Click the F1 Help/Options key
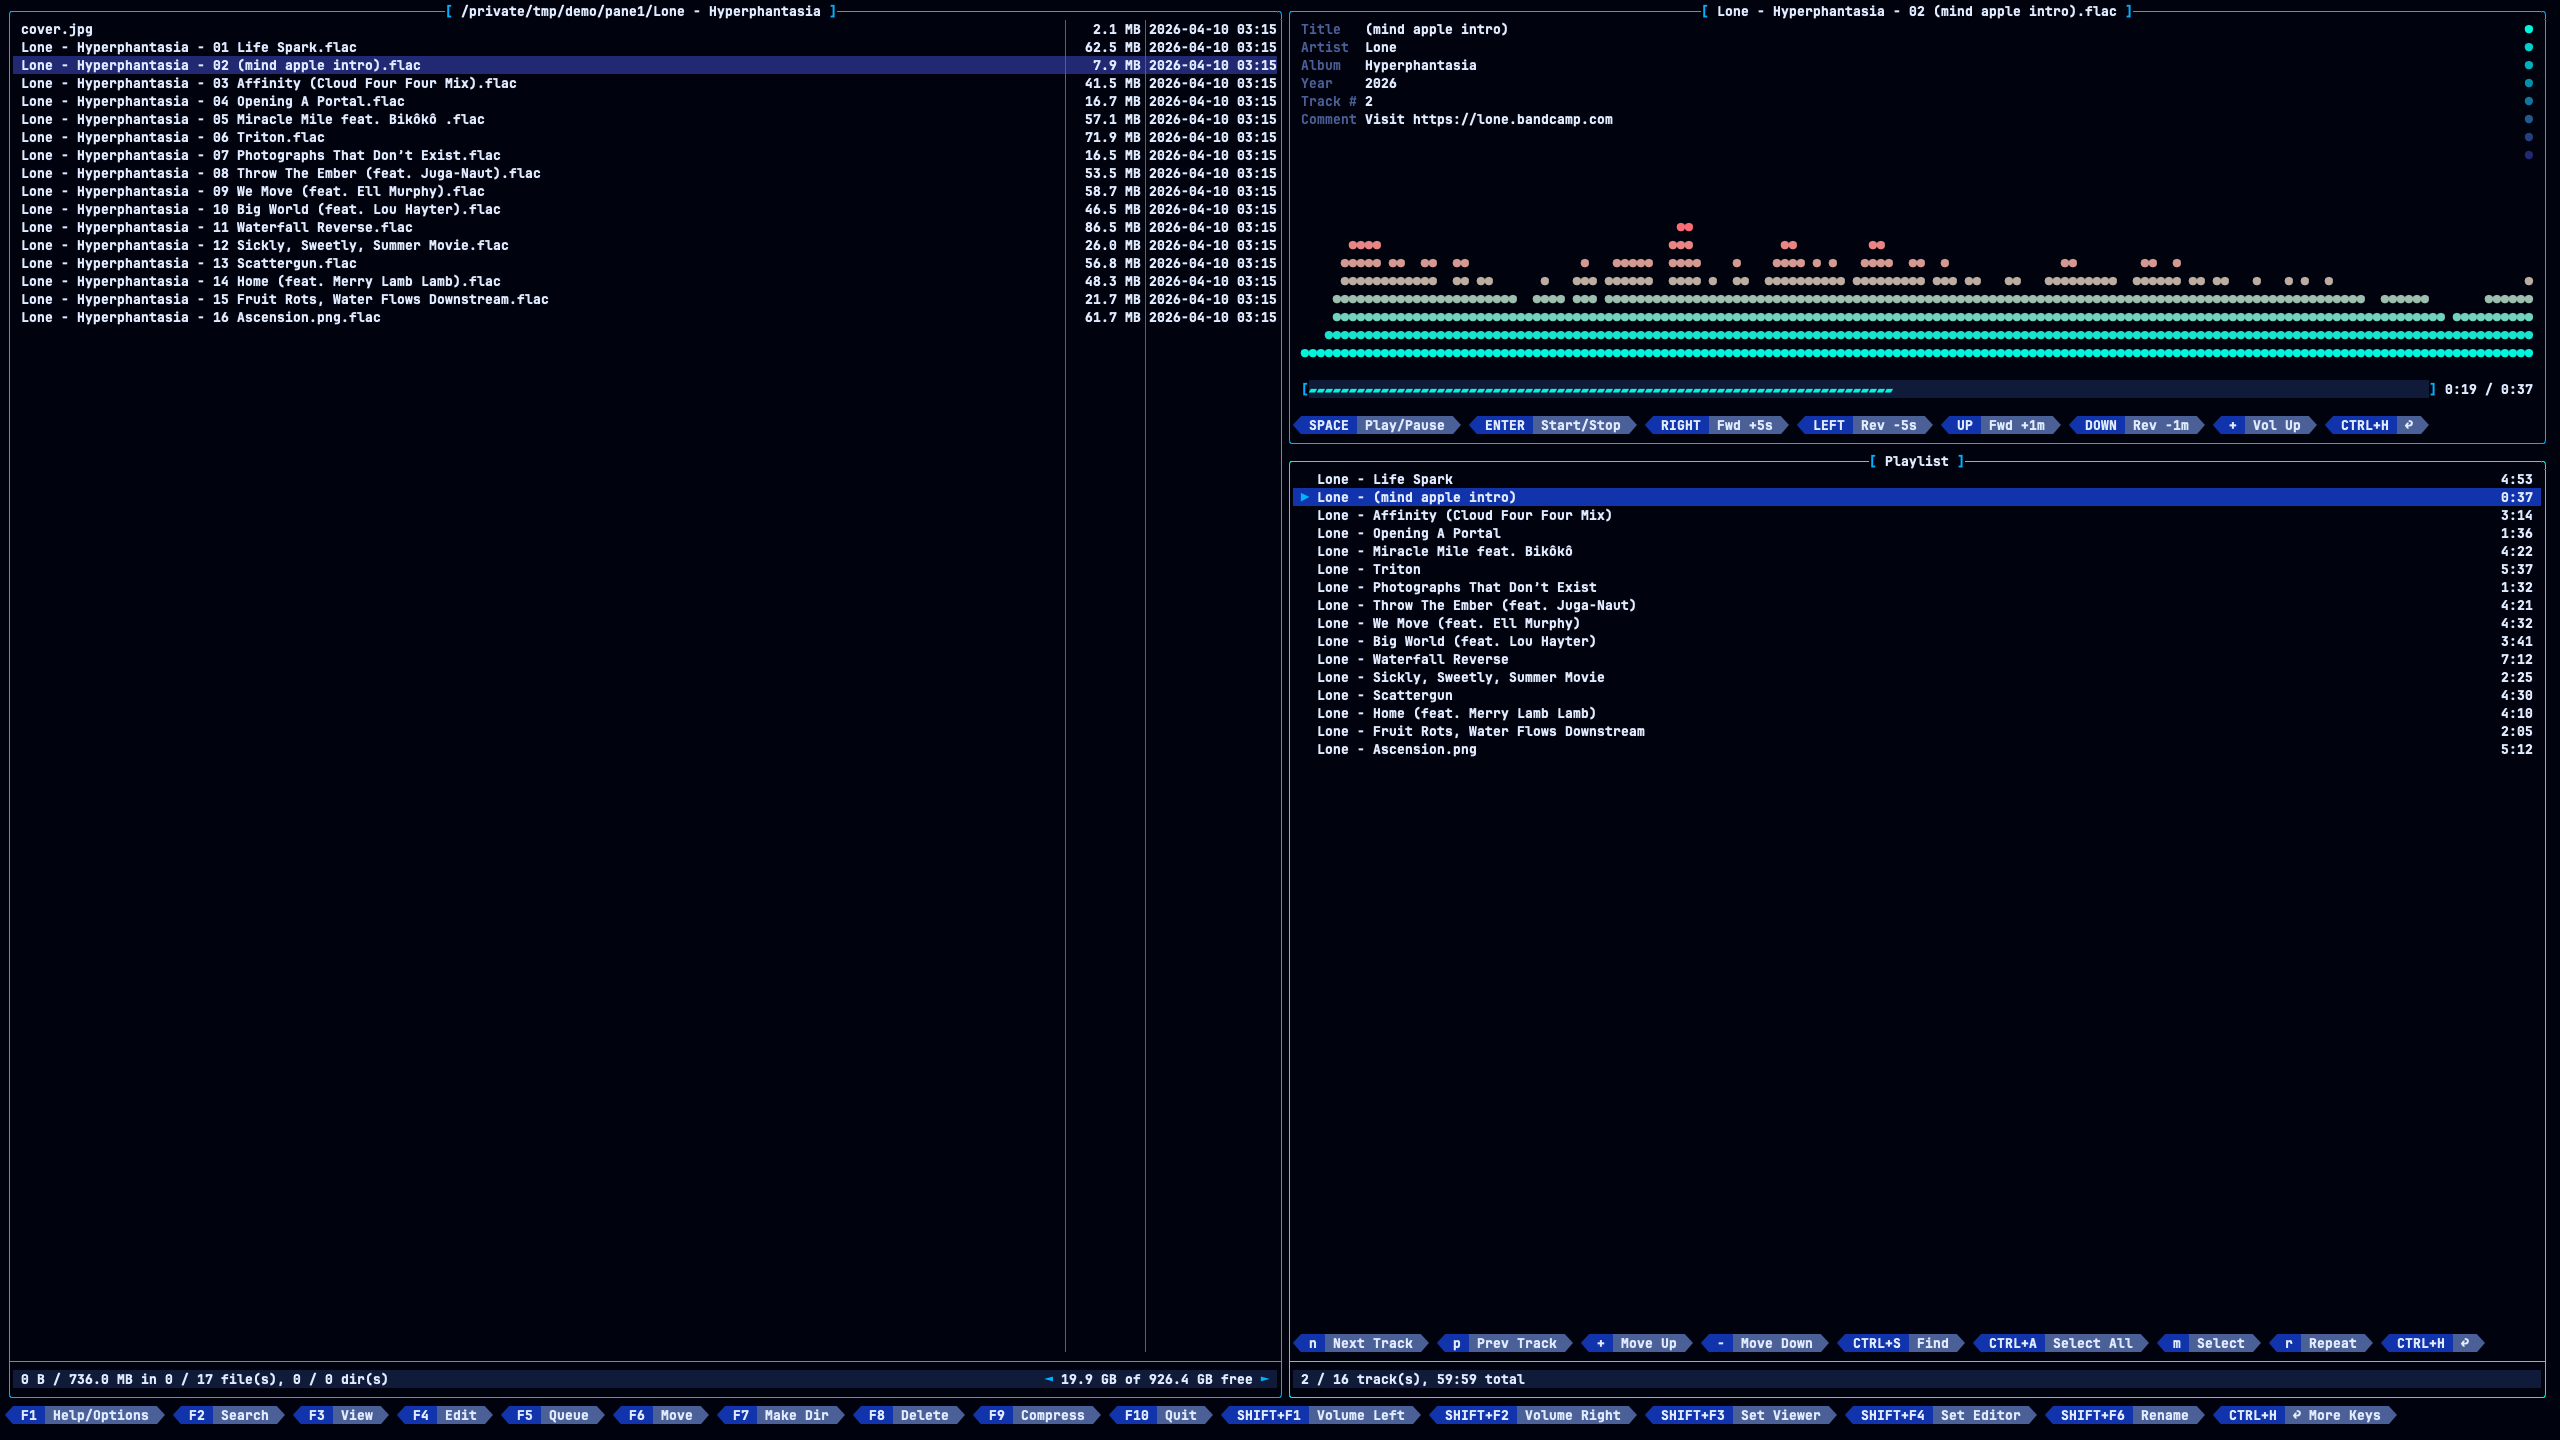The width and height of the screenshot is (2560, 1440). coord(85,1415)
